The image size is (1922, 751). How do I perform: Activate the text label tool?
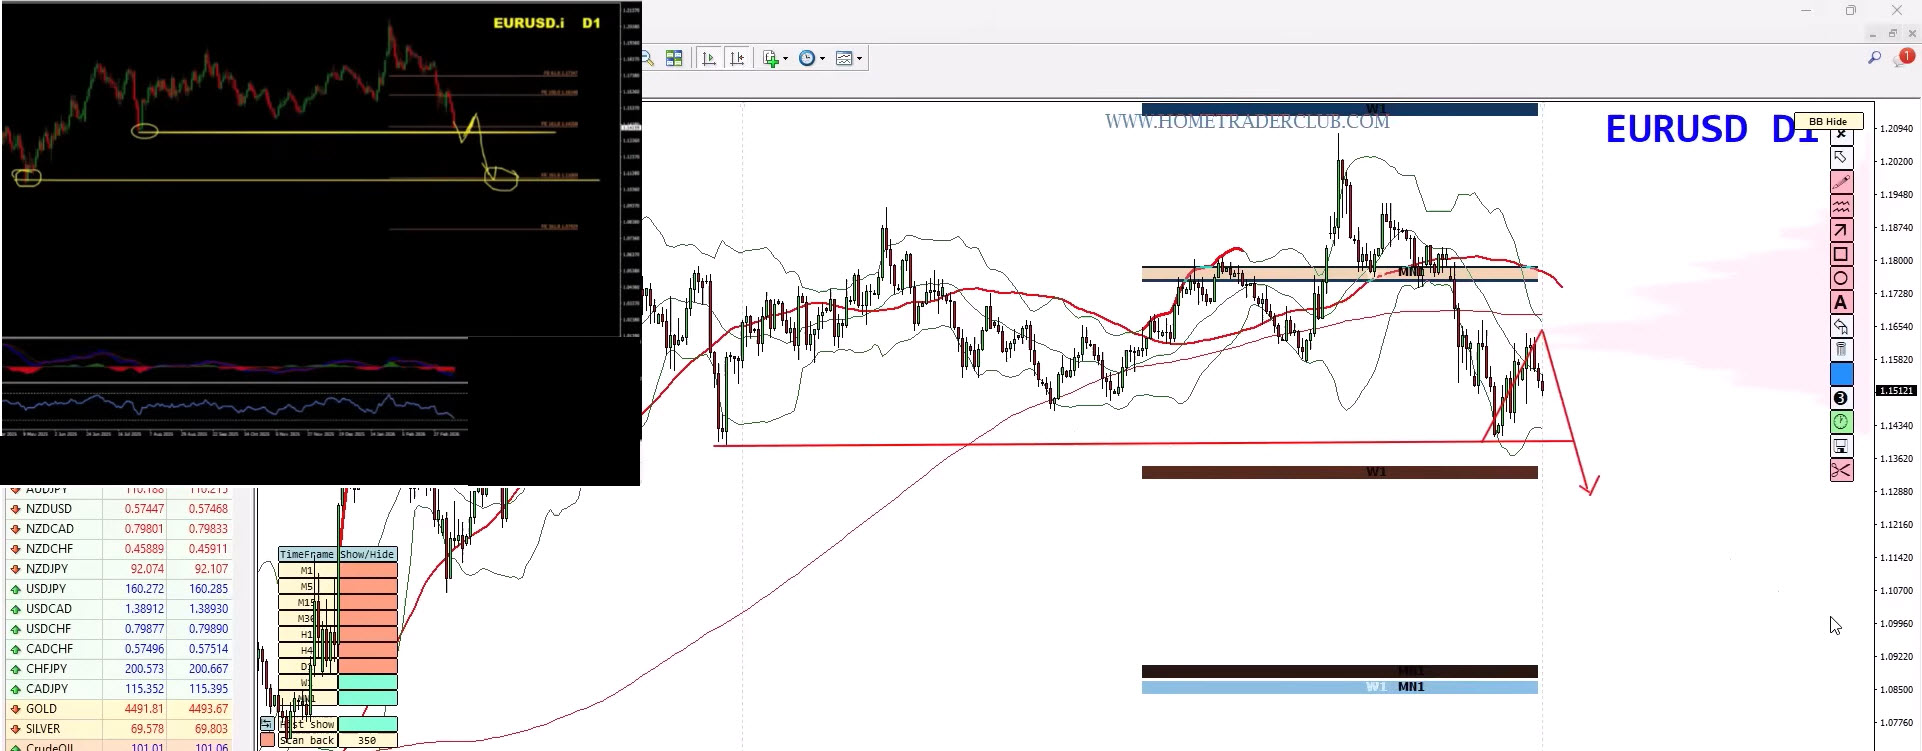click(1841, 302)
